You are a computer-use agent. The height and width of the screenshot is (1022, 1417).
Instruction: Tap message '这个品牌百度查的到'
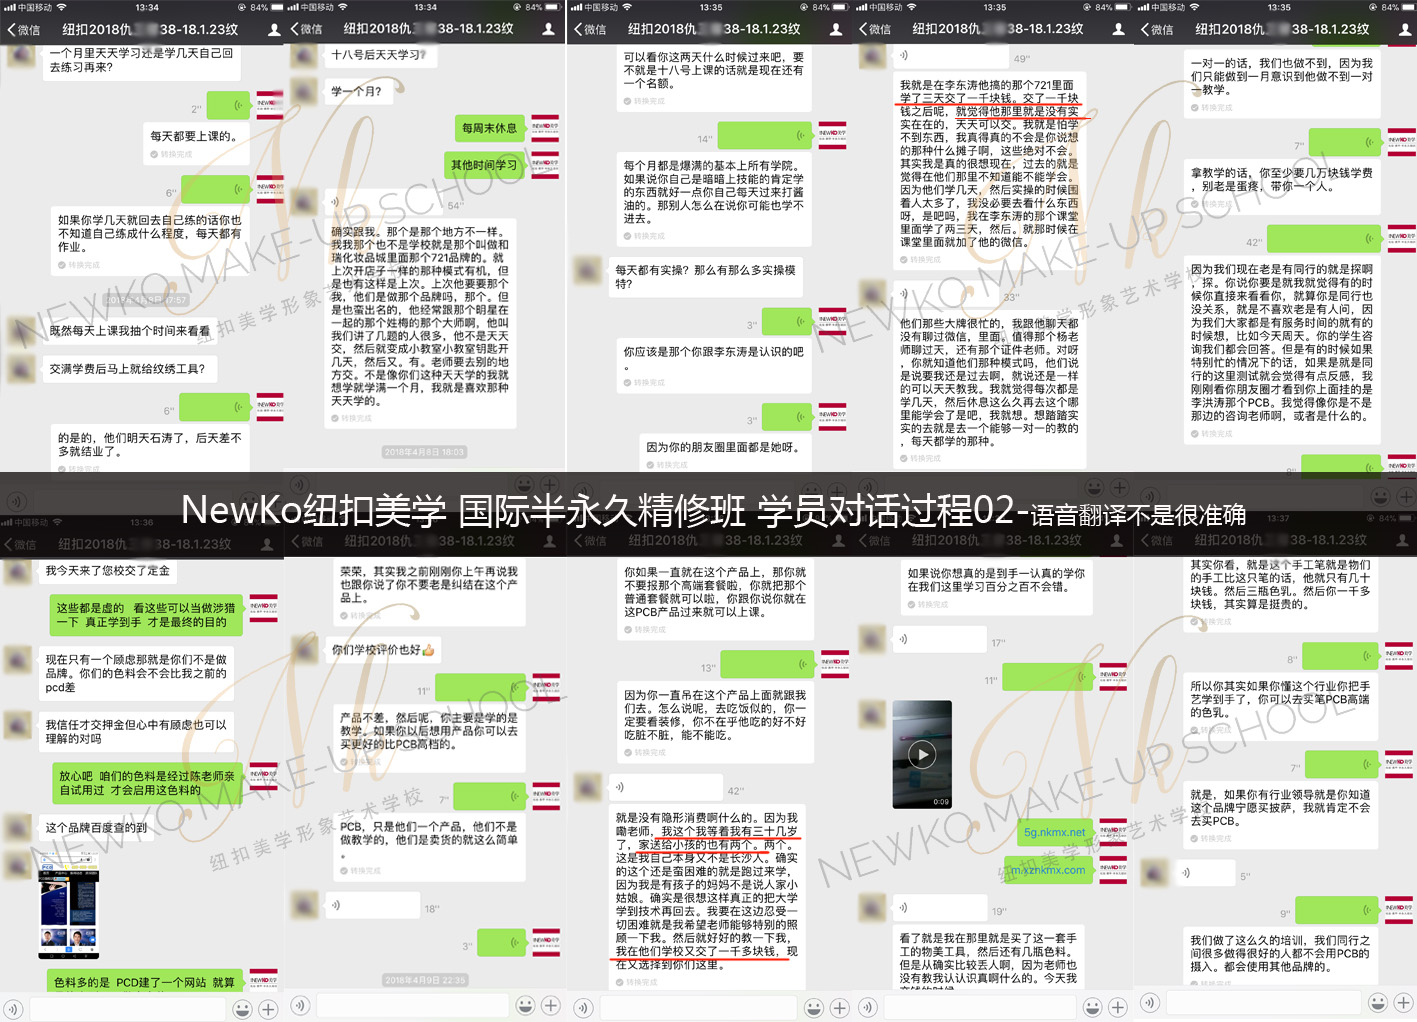(96, 827)
